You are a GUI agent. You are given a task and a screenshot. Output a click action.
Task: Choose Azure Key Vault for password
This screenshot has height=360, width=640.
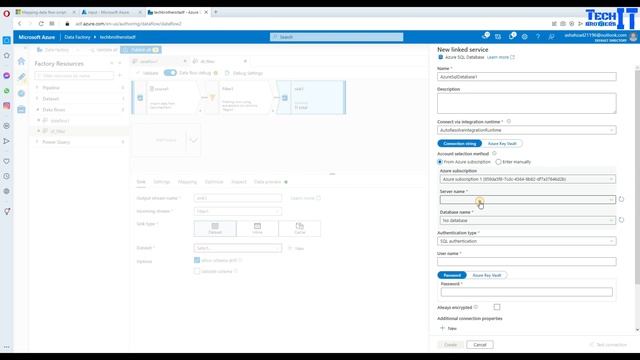(x=487, y=275)
